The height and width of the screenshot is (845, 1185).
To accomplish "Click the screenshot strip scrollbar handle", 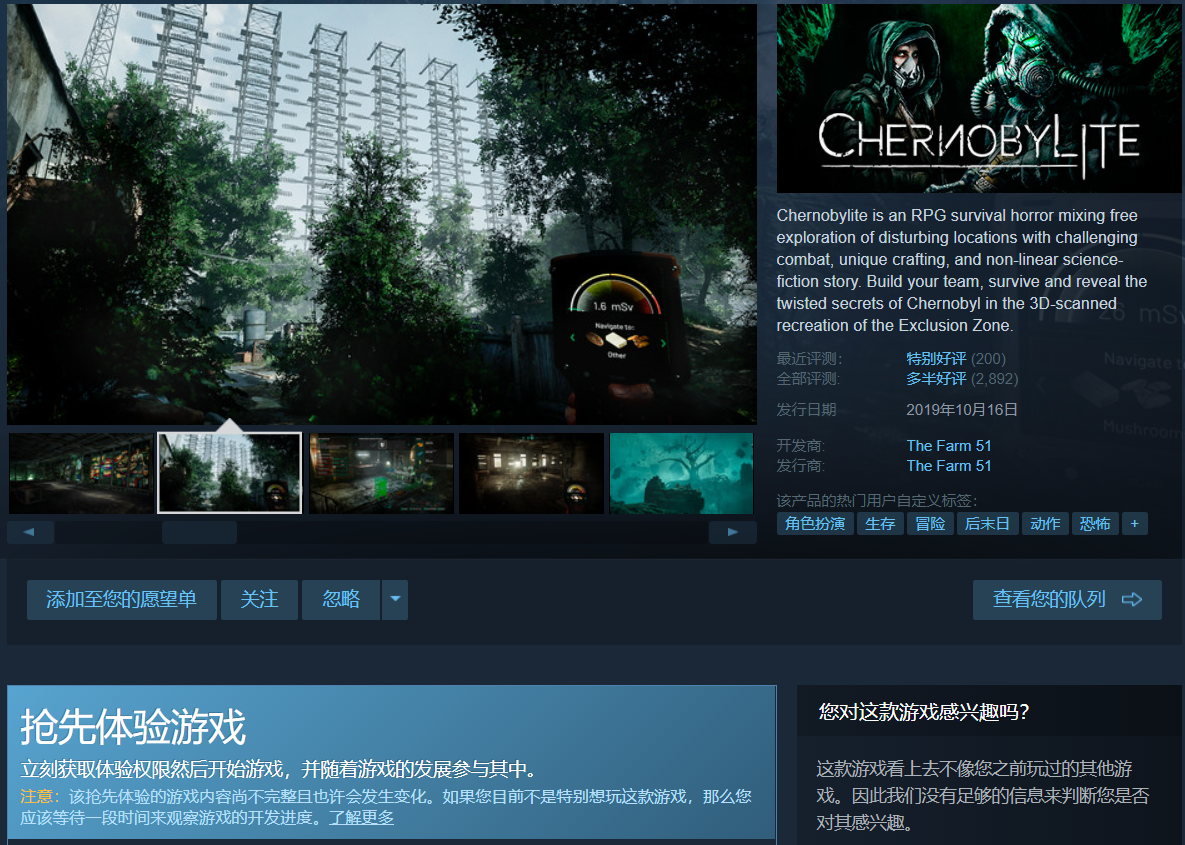I will point(200,532).
